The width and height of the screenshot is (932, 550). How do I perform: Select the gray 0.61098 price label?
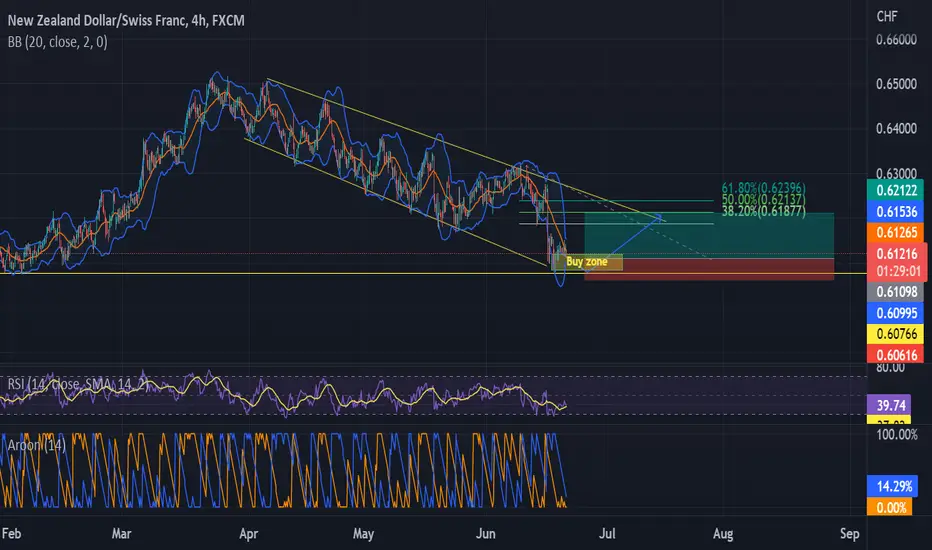pyautogui.click(x=896, y=291)
